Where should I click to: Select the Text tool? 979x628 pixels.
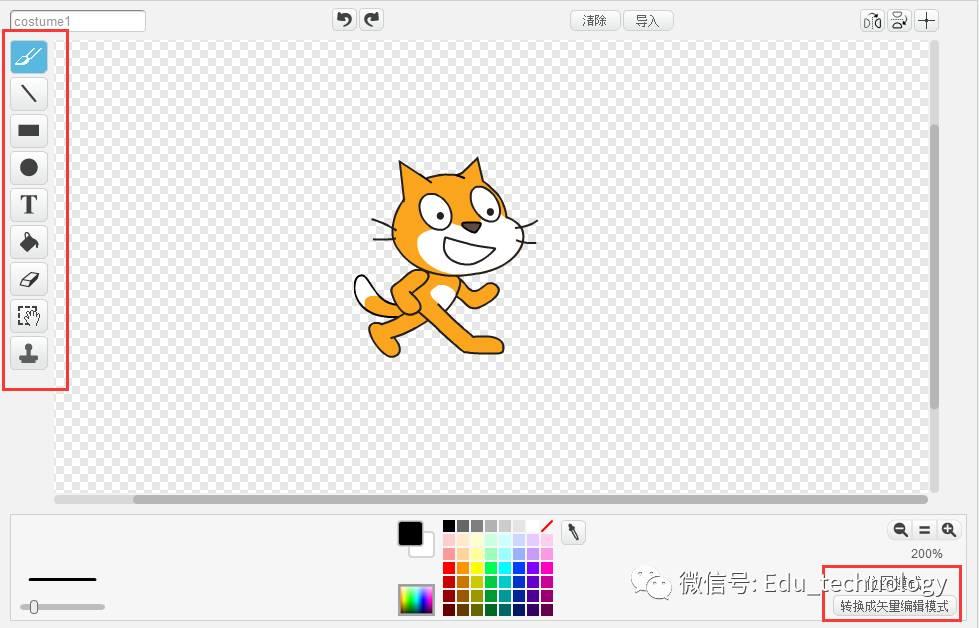(29, 205)
